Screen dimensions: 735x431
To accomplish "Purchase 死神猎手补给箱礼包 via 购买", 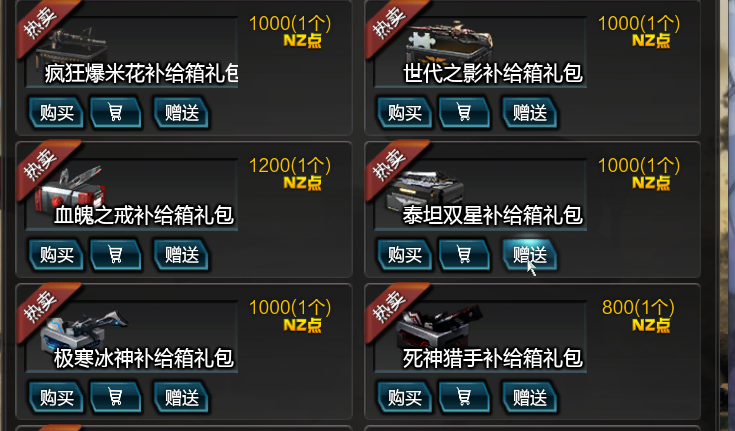I will click(x=405, y=398).
